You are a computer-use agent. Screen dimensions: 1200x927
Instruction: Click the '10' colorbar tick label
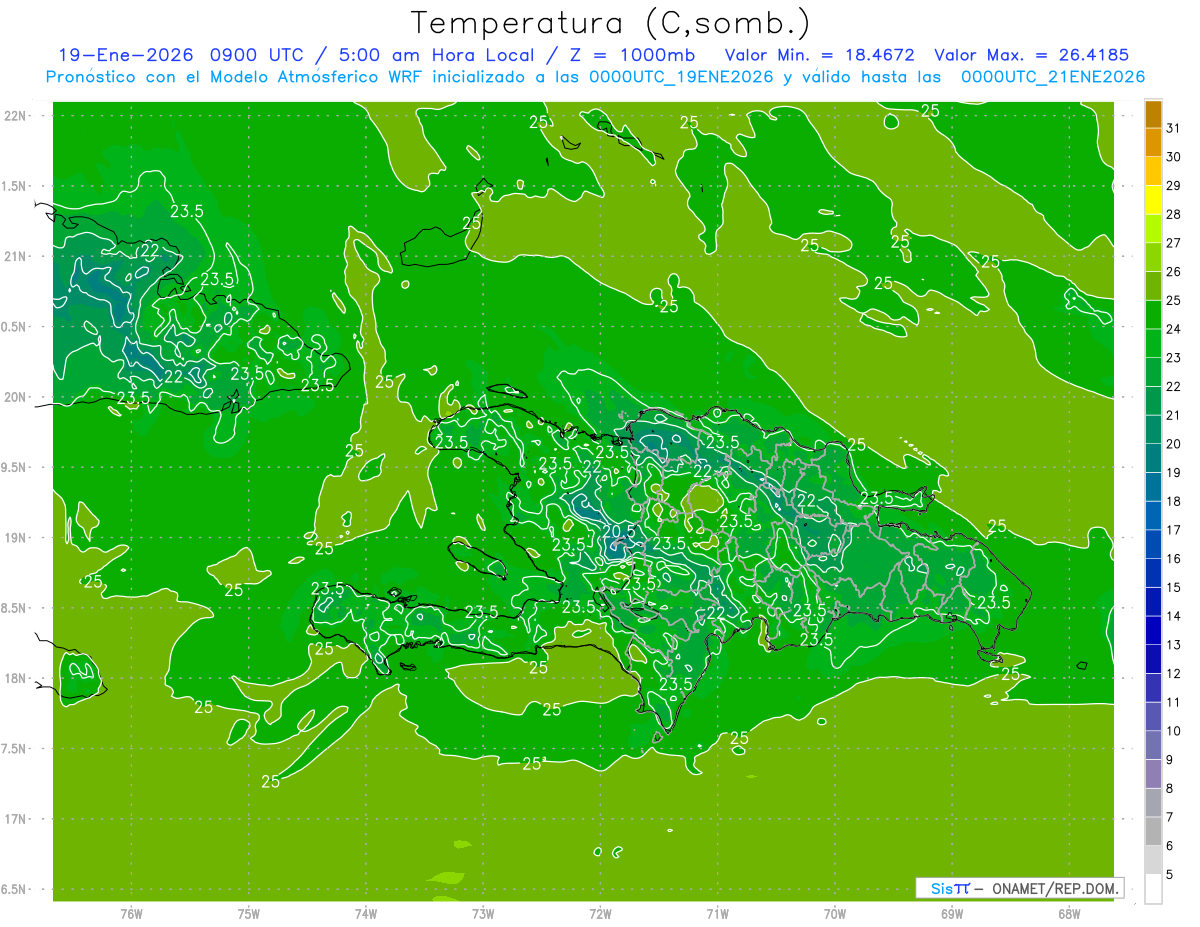[x=1173, y=731]
